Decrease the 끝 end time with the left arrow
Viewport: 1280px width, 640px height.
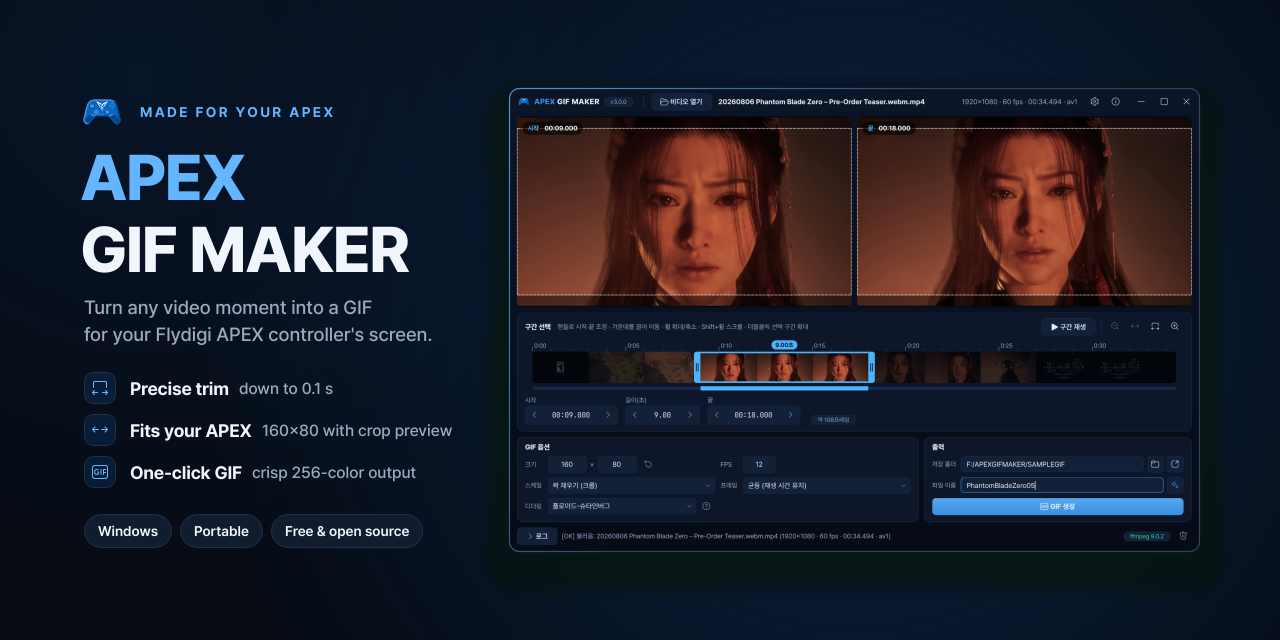[716, 415]
